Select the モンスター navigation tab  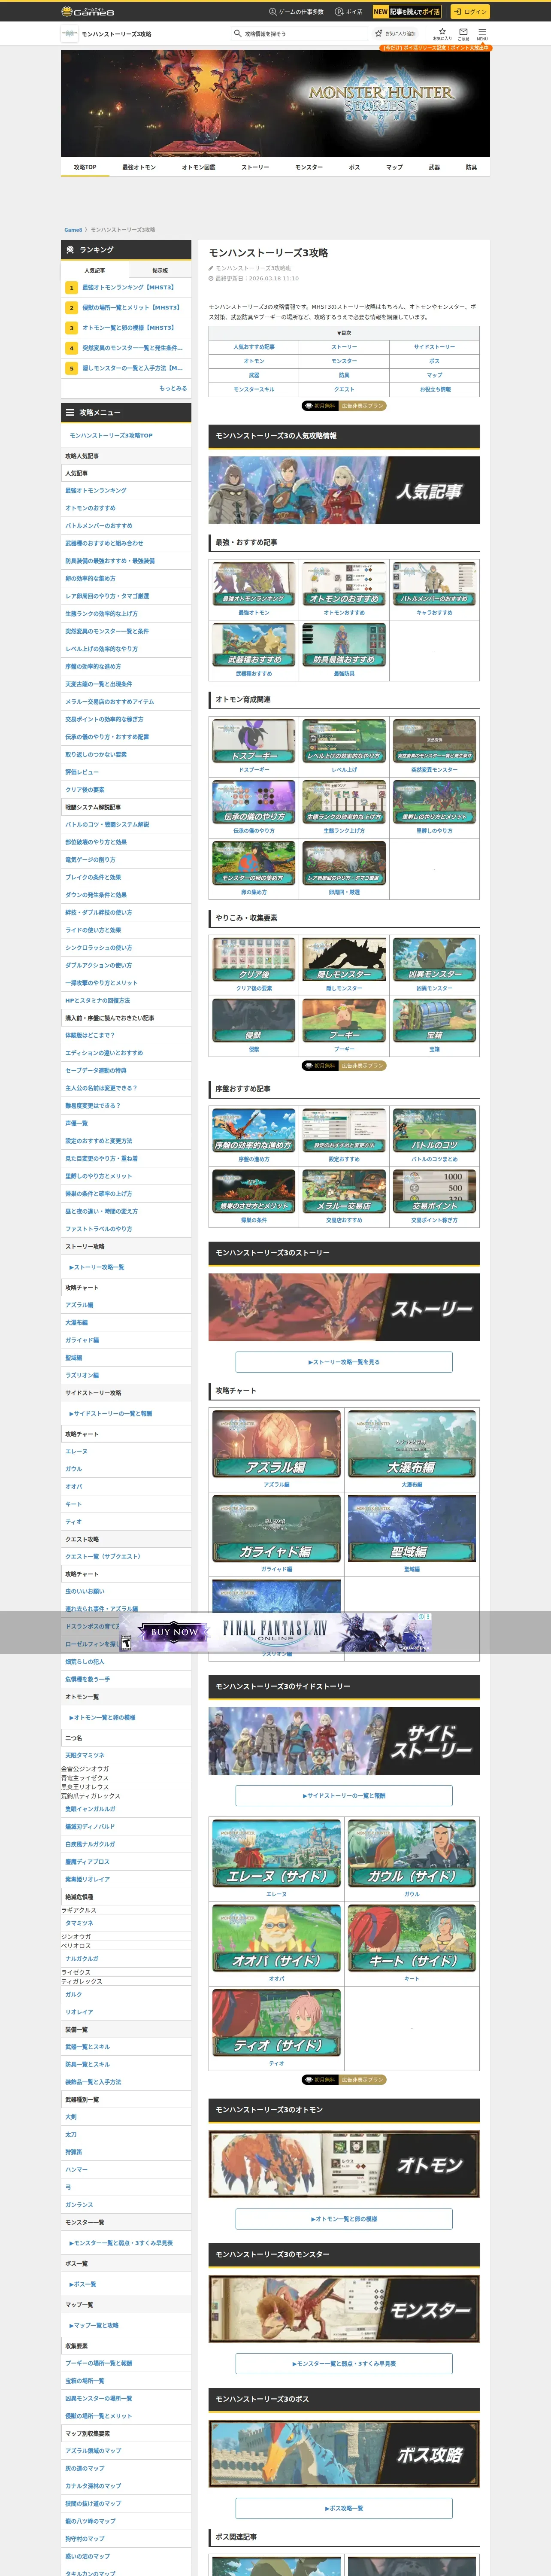(x=309, y=167)
